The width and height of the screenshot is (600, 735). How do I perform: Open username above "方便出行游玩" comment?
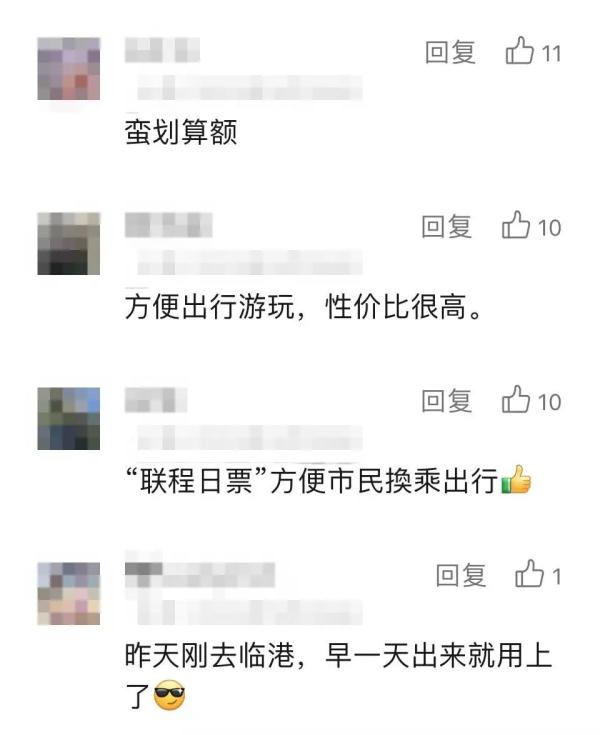coord(168,225)
